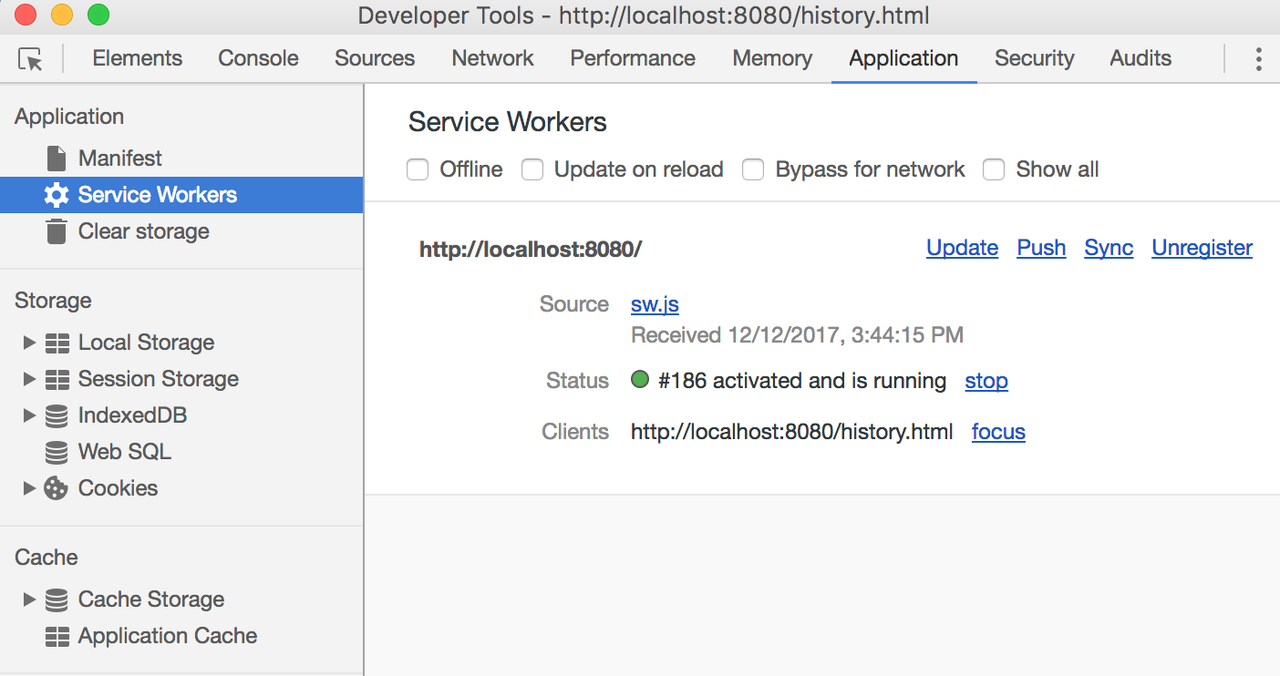Screen dimensions: 1280x676
Task: Click the IndexedDB database icon
Action: tap(57, 415)
